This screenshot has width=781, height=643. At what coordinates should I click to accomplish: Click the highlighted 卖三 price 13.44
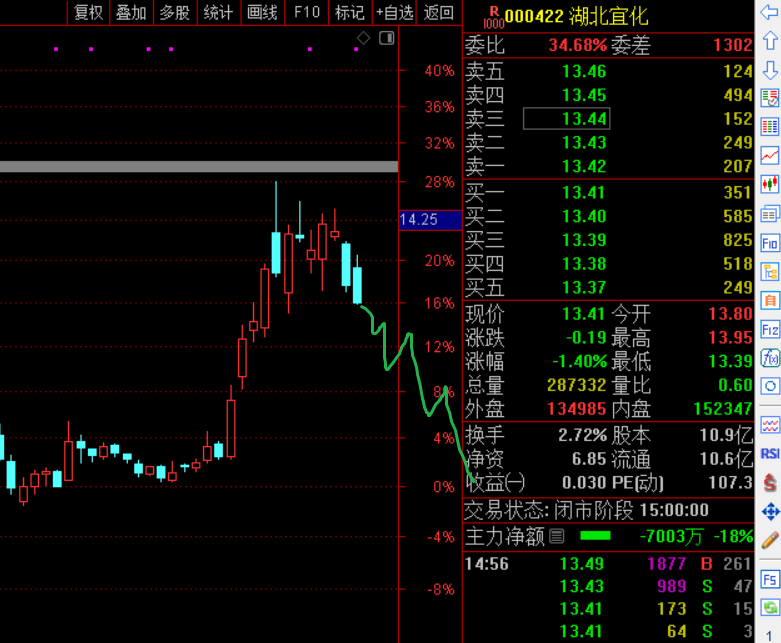[566, 119]
